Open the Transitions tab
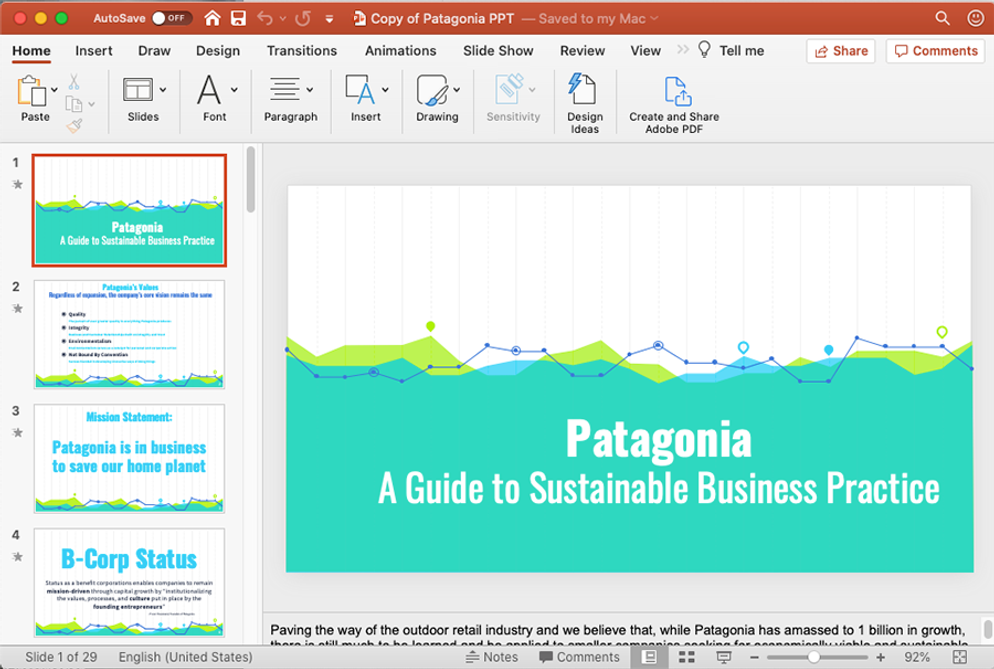This screenshot has width=994, height=669. (301, 51)
